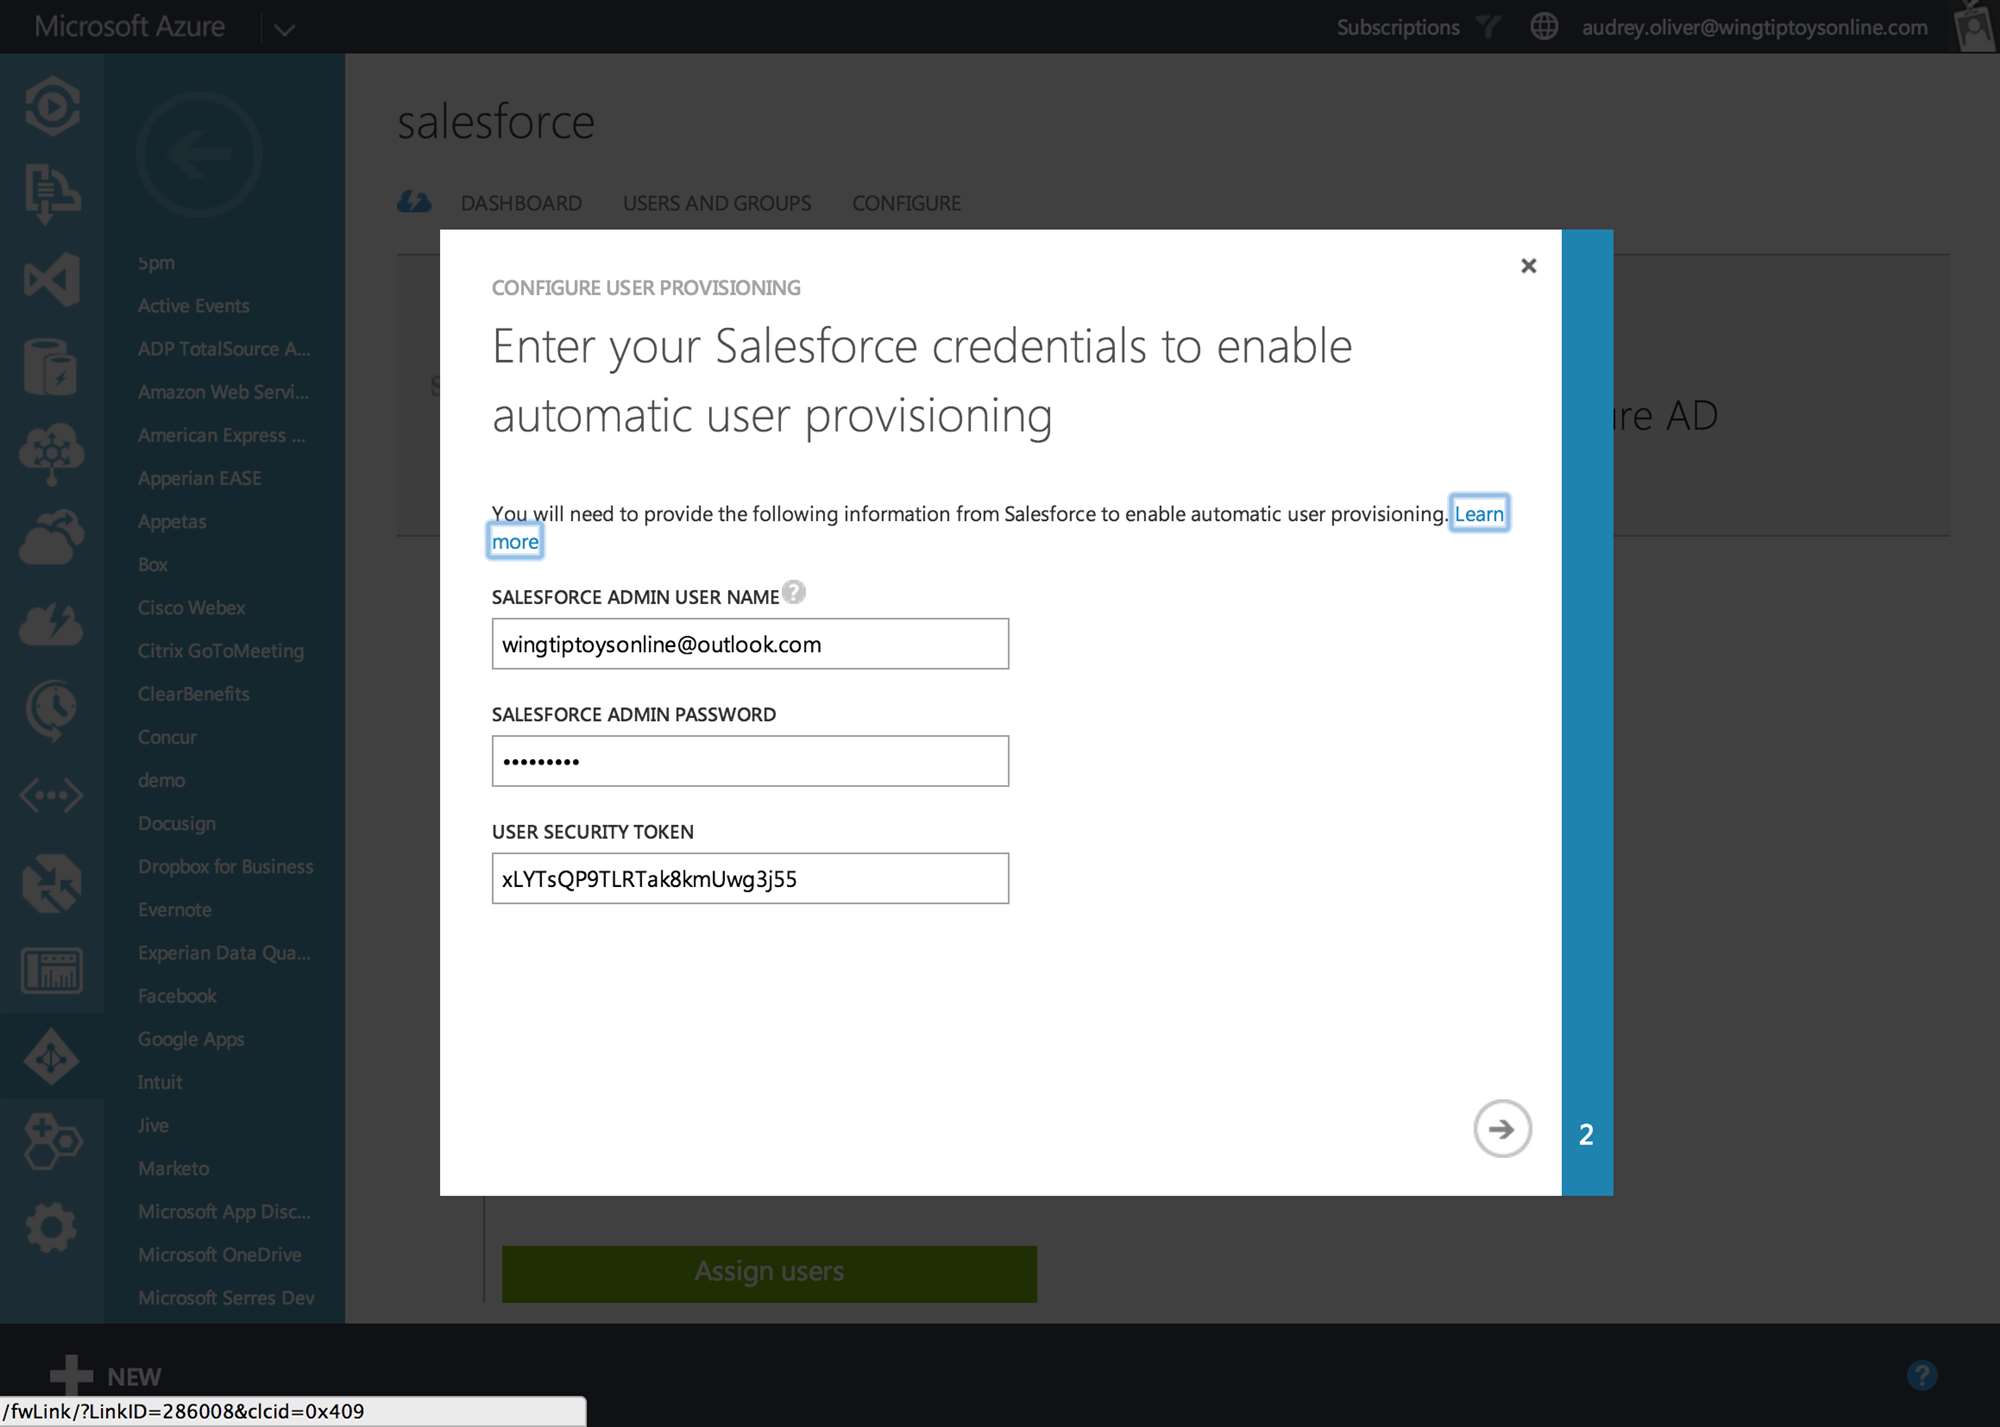Click the Subscriptions filter icon

click(1489, 27)
